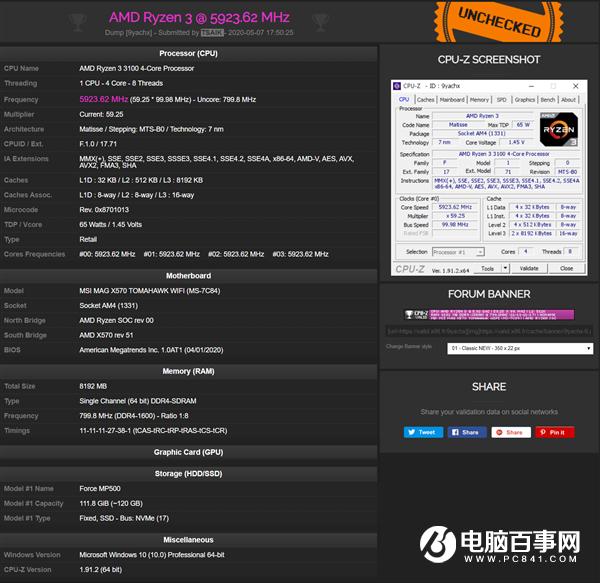Expand the Tools dropdown arrow in CPU-Z

pos(505,268)
